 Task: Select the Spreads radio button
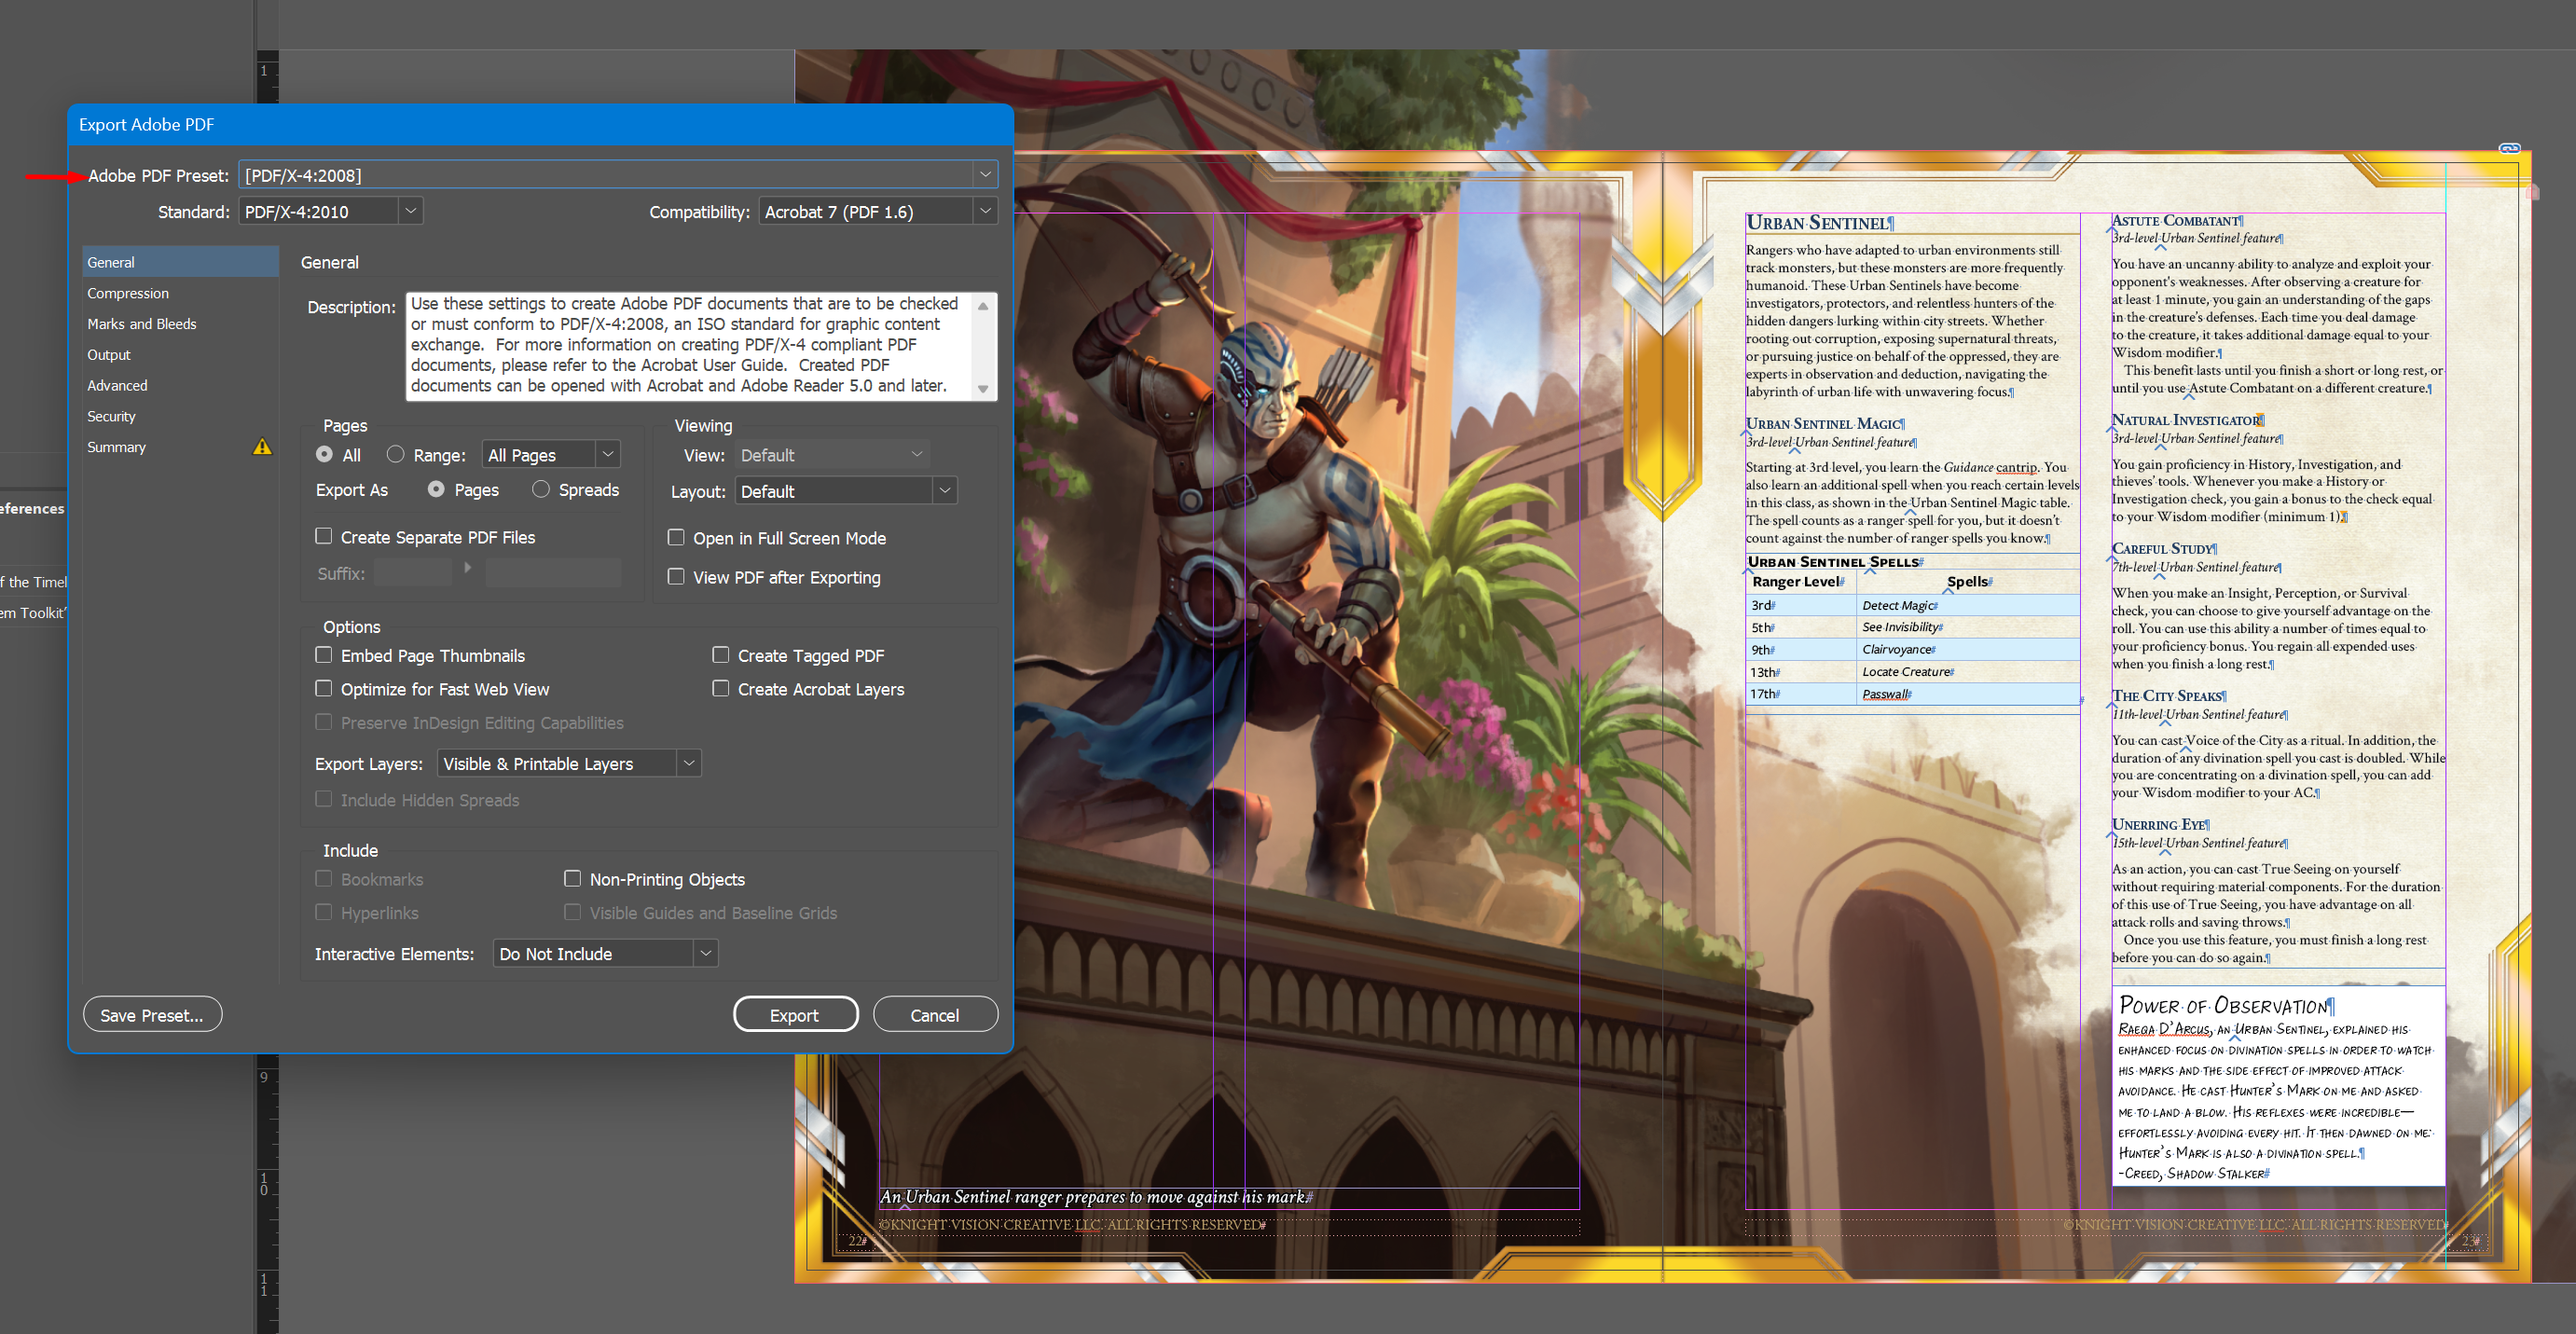541,489
